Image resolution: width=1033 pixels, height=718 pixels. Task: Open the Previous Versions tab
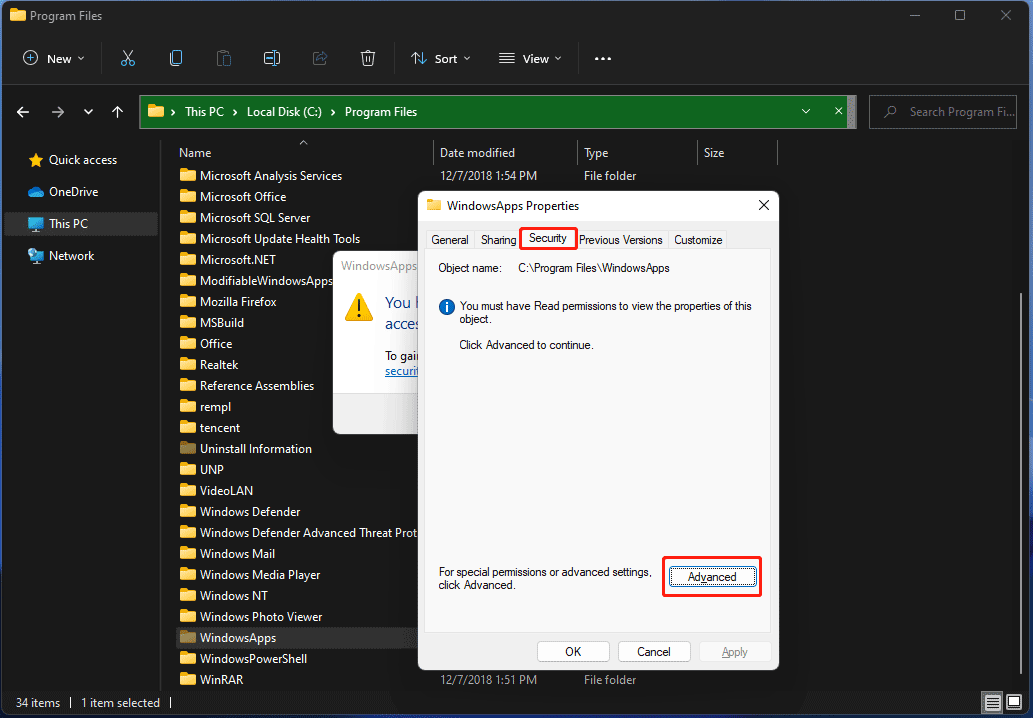click(620, 240)
